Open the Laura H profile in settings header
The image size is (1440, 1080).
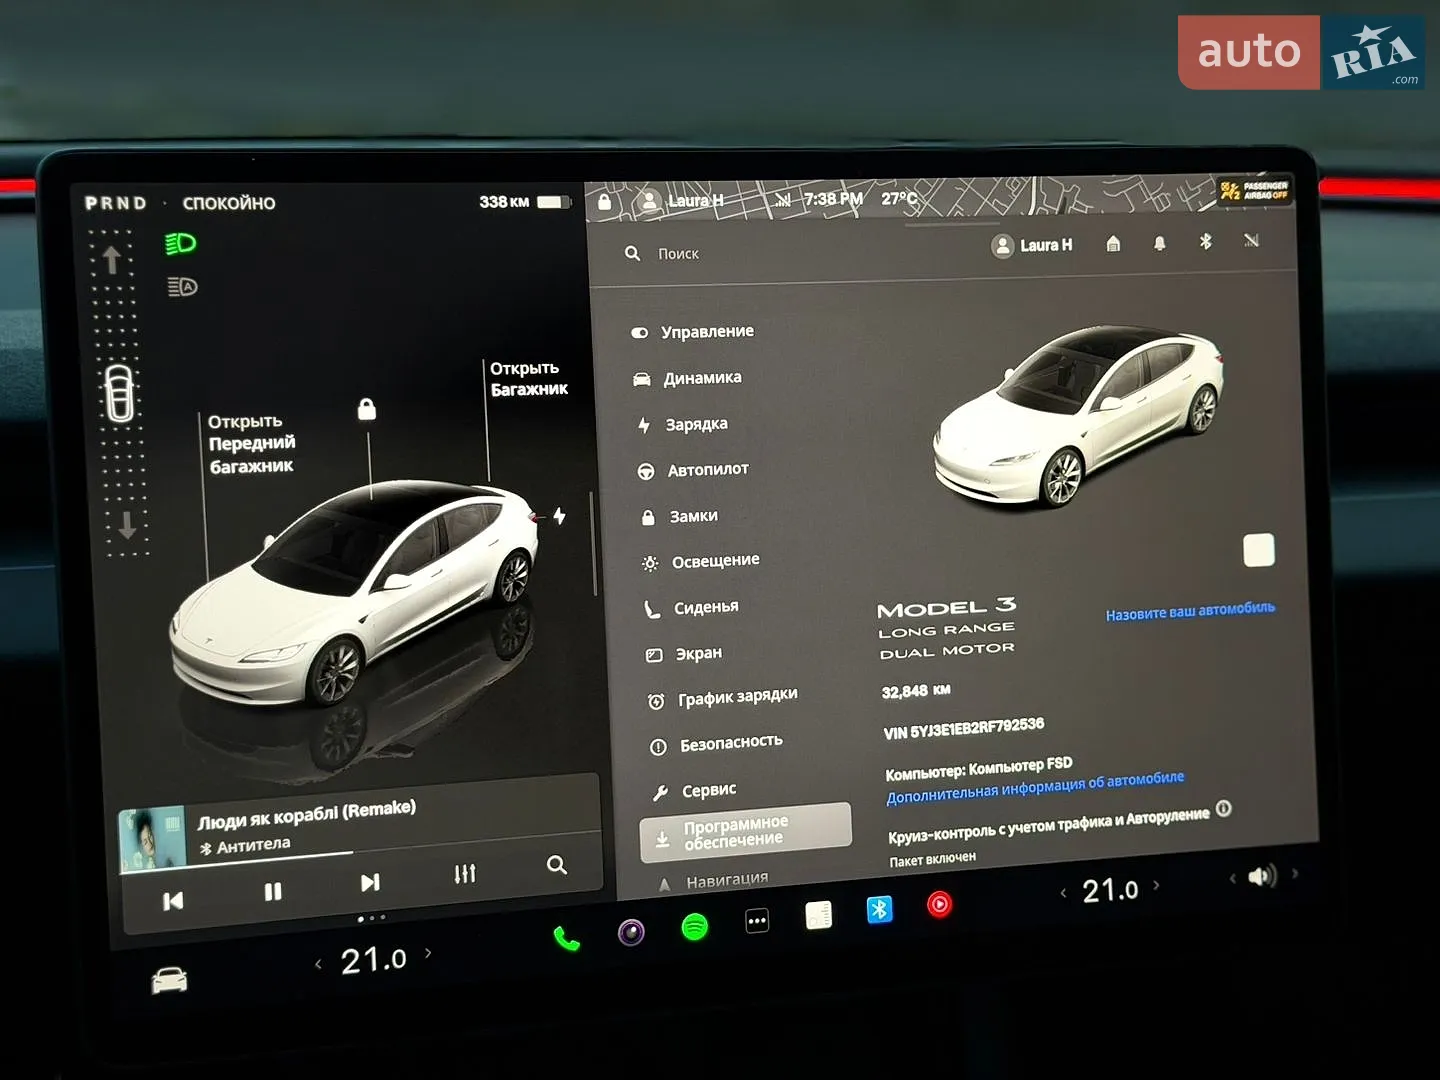click(x=1032, y=245)
